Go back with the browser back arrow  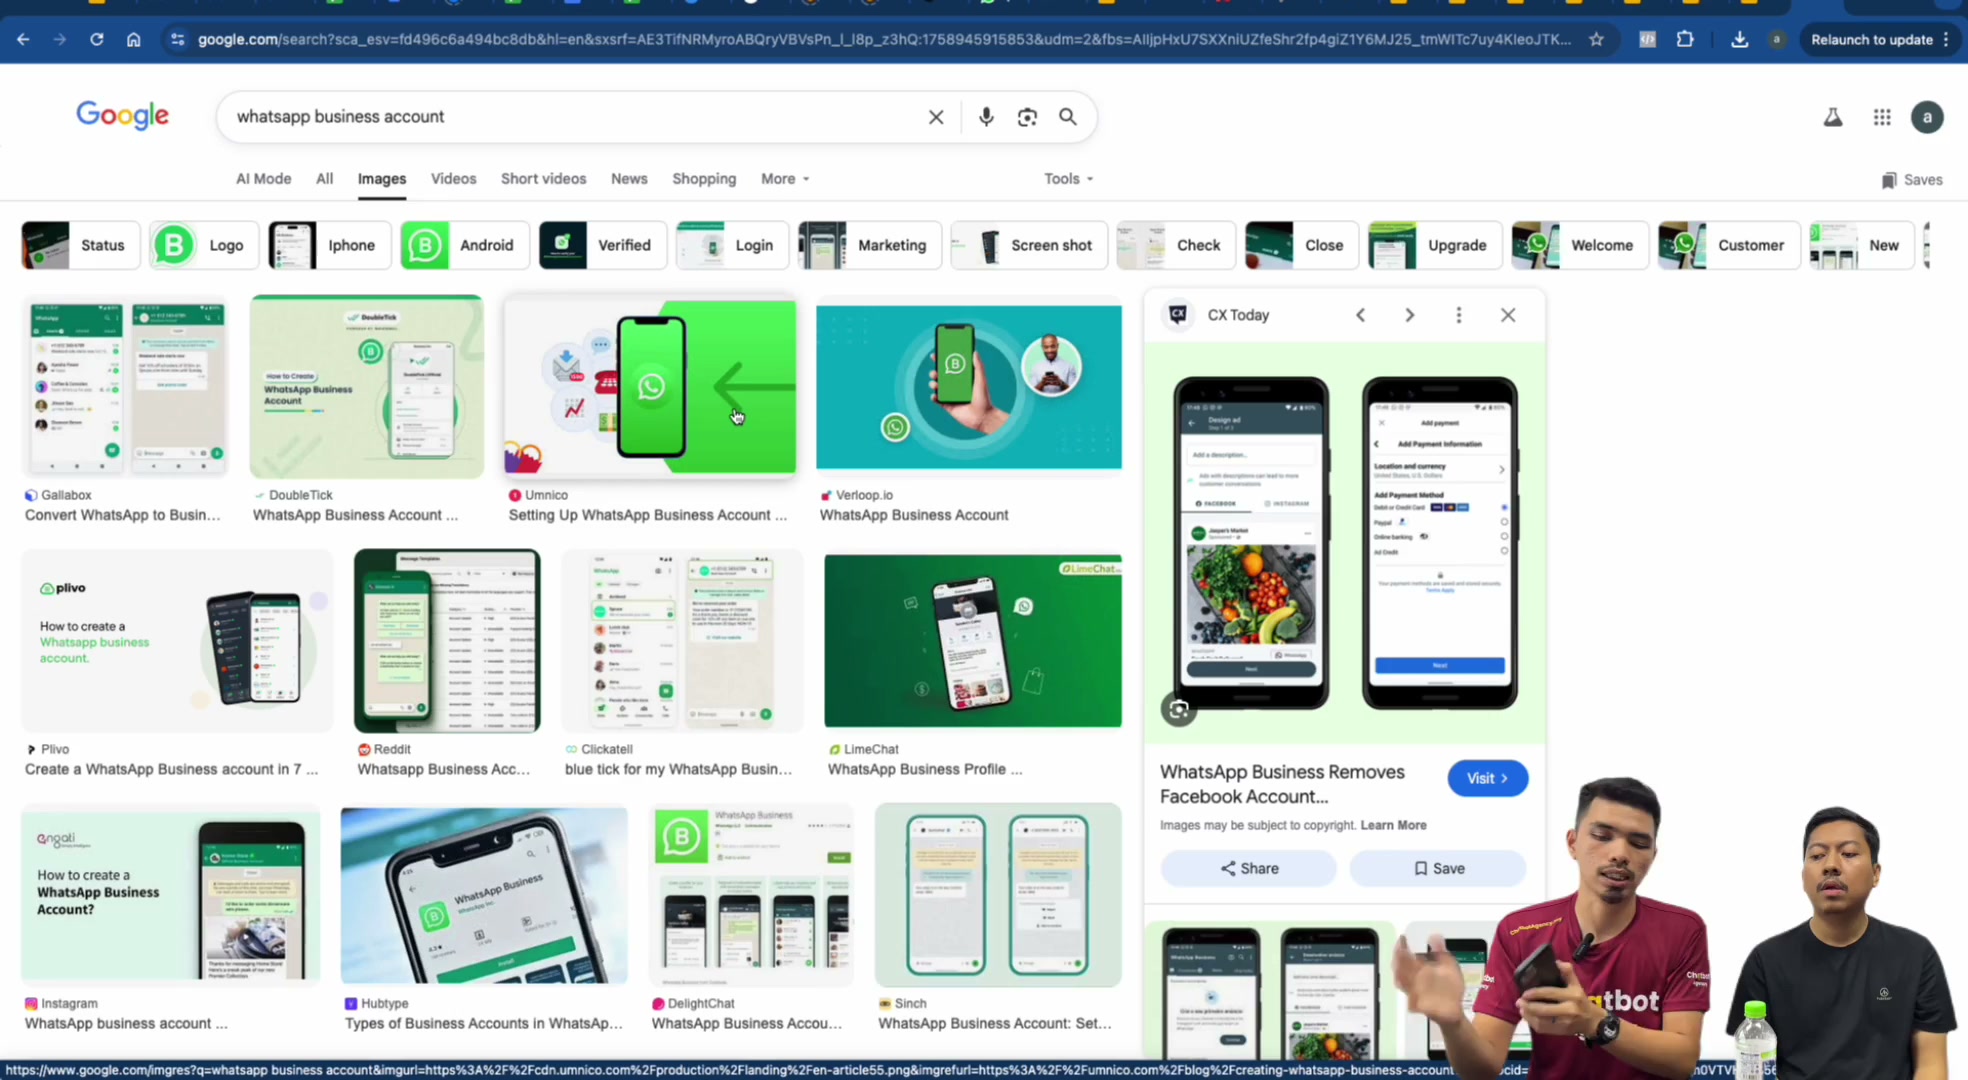(x=23, y=39)
